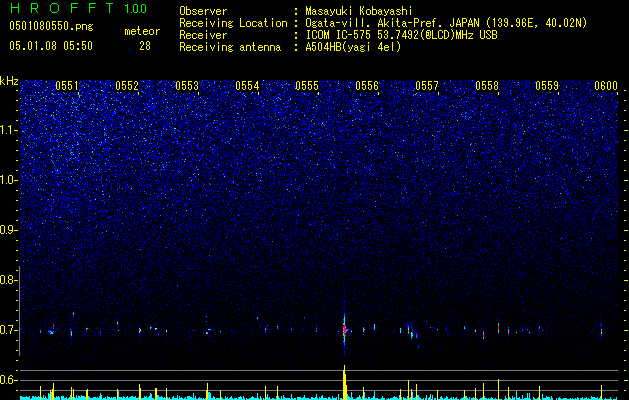Click the 0554 time marker
Screen dimensions: 629x400
247,86
